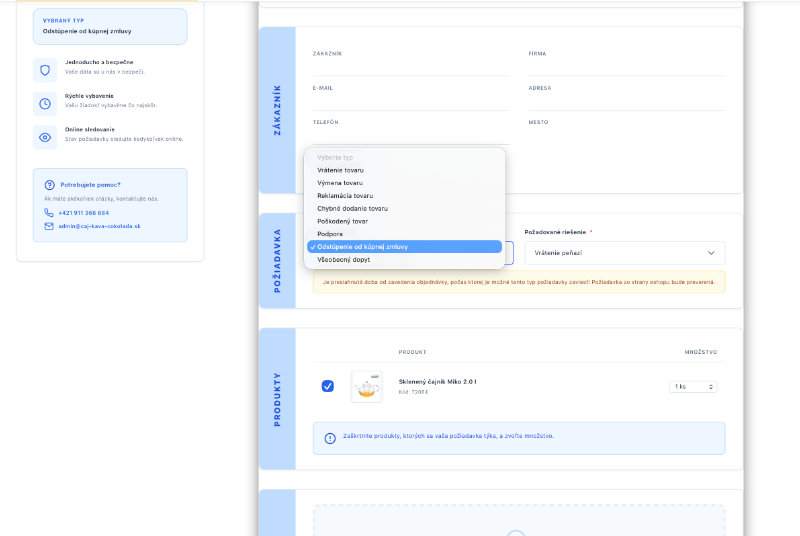Click the Množstvo column header
The height and width of the screenshot is (536, 800).
click(701, 352)
